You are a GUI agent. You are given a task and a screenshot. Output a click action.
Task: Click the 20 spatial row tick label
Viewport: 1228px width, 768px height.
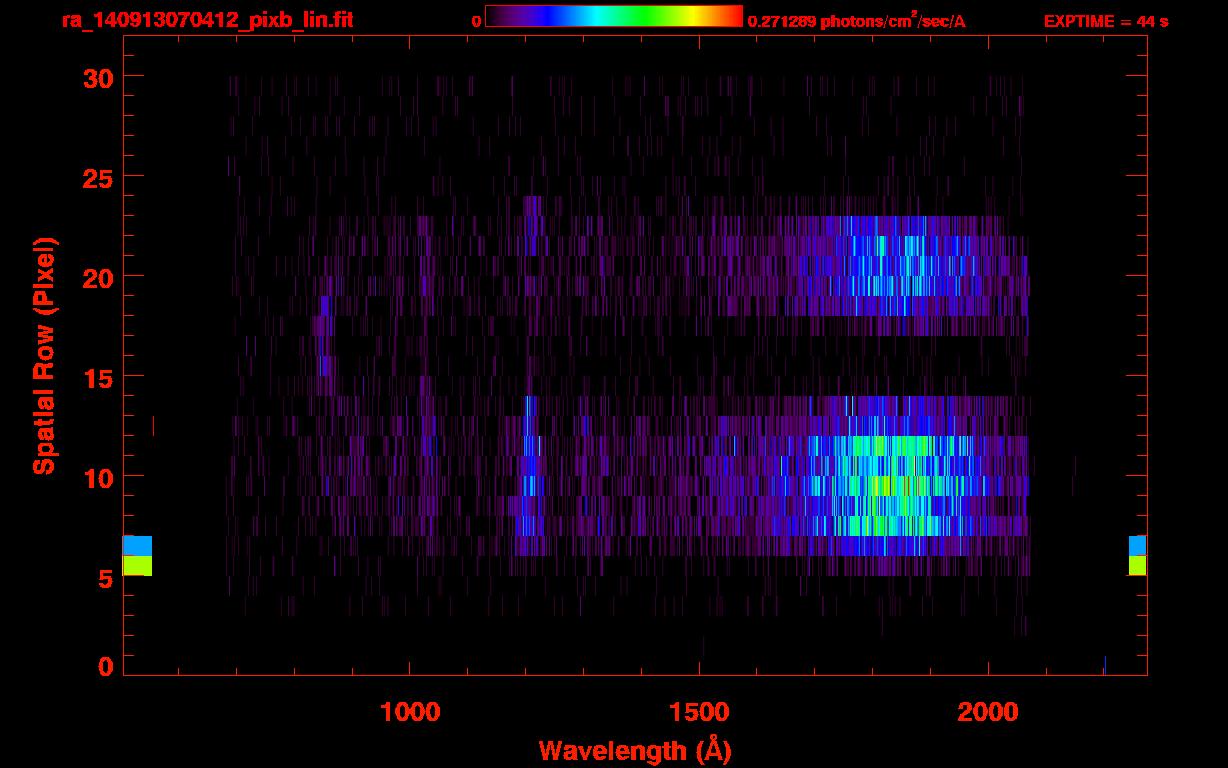97,277
